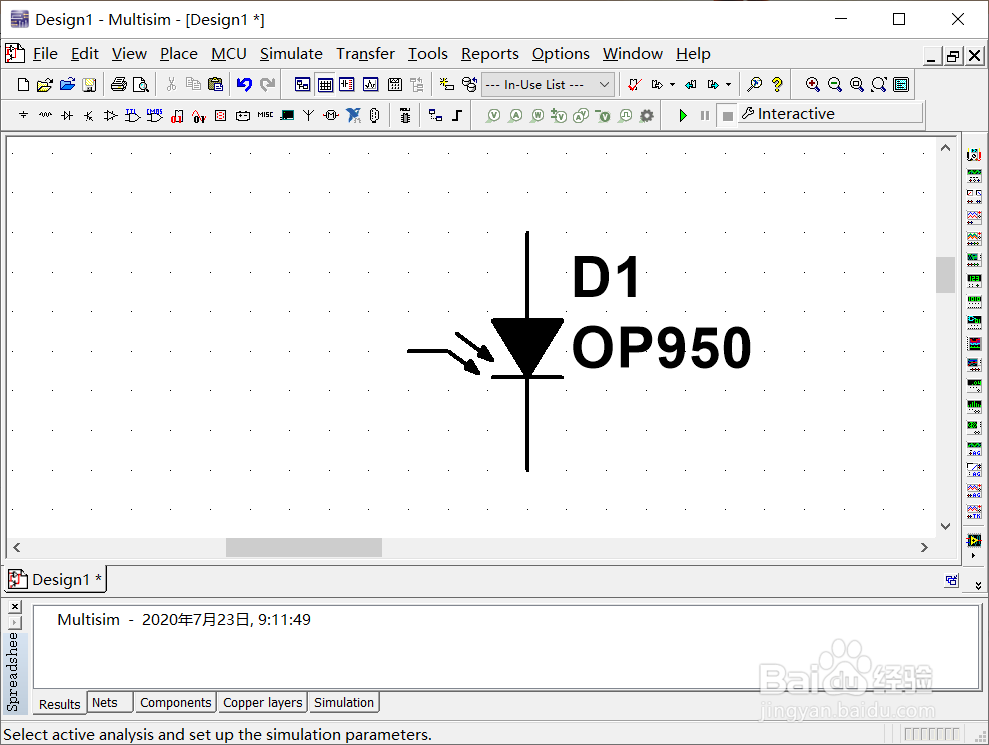Toggle full screen view
Viewport: 989px width, 745px height.
pyautogui.click(x=901, y=85)
